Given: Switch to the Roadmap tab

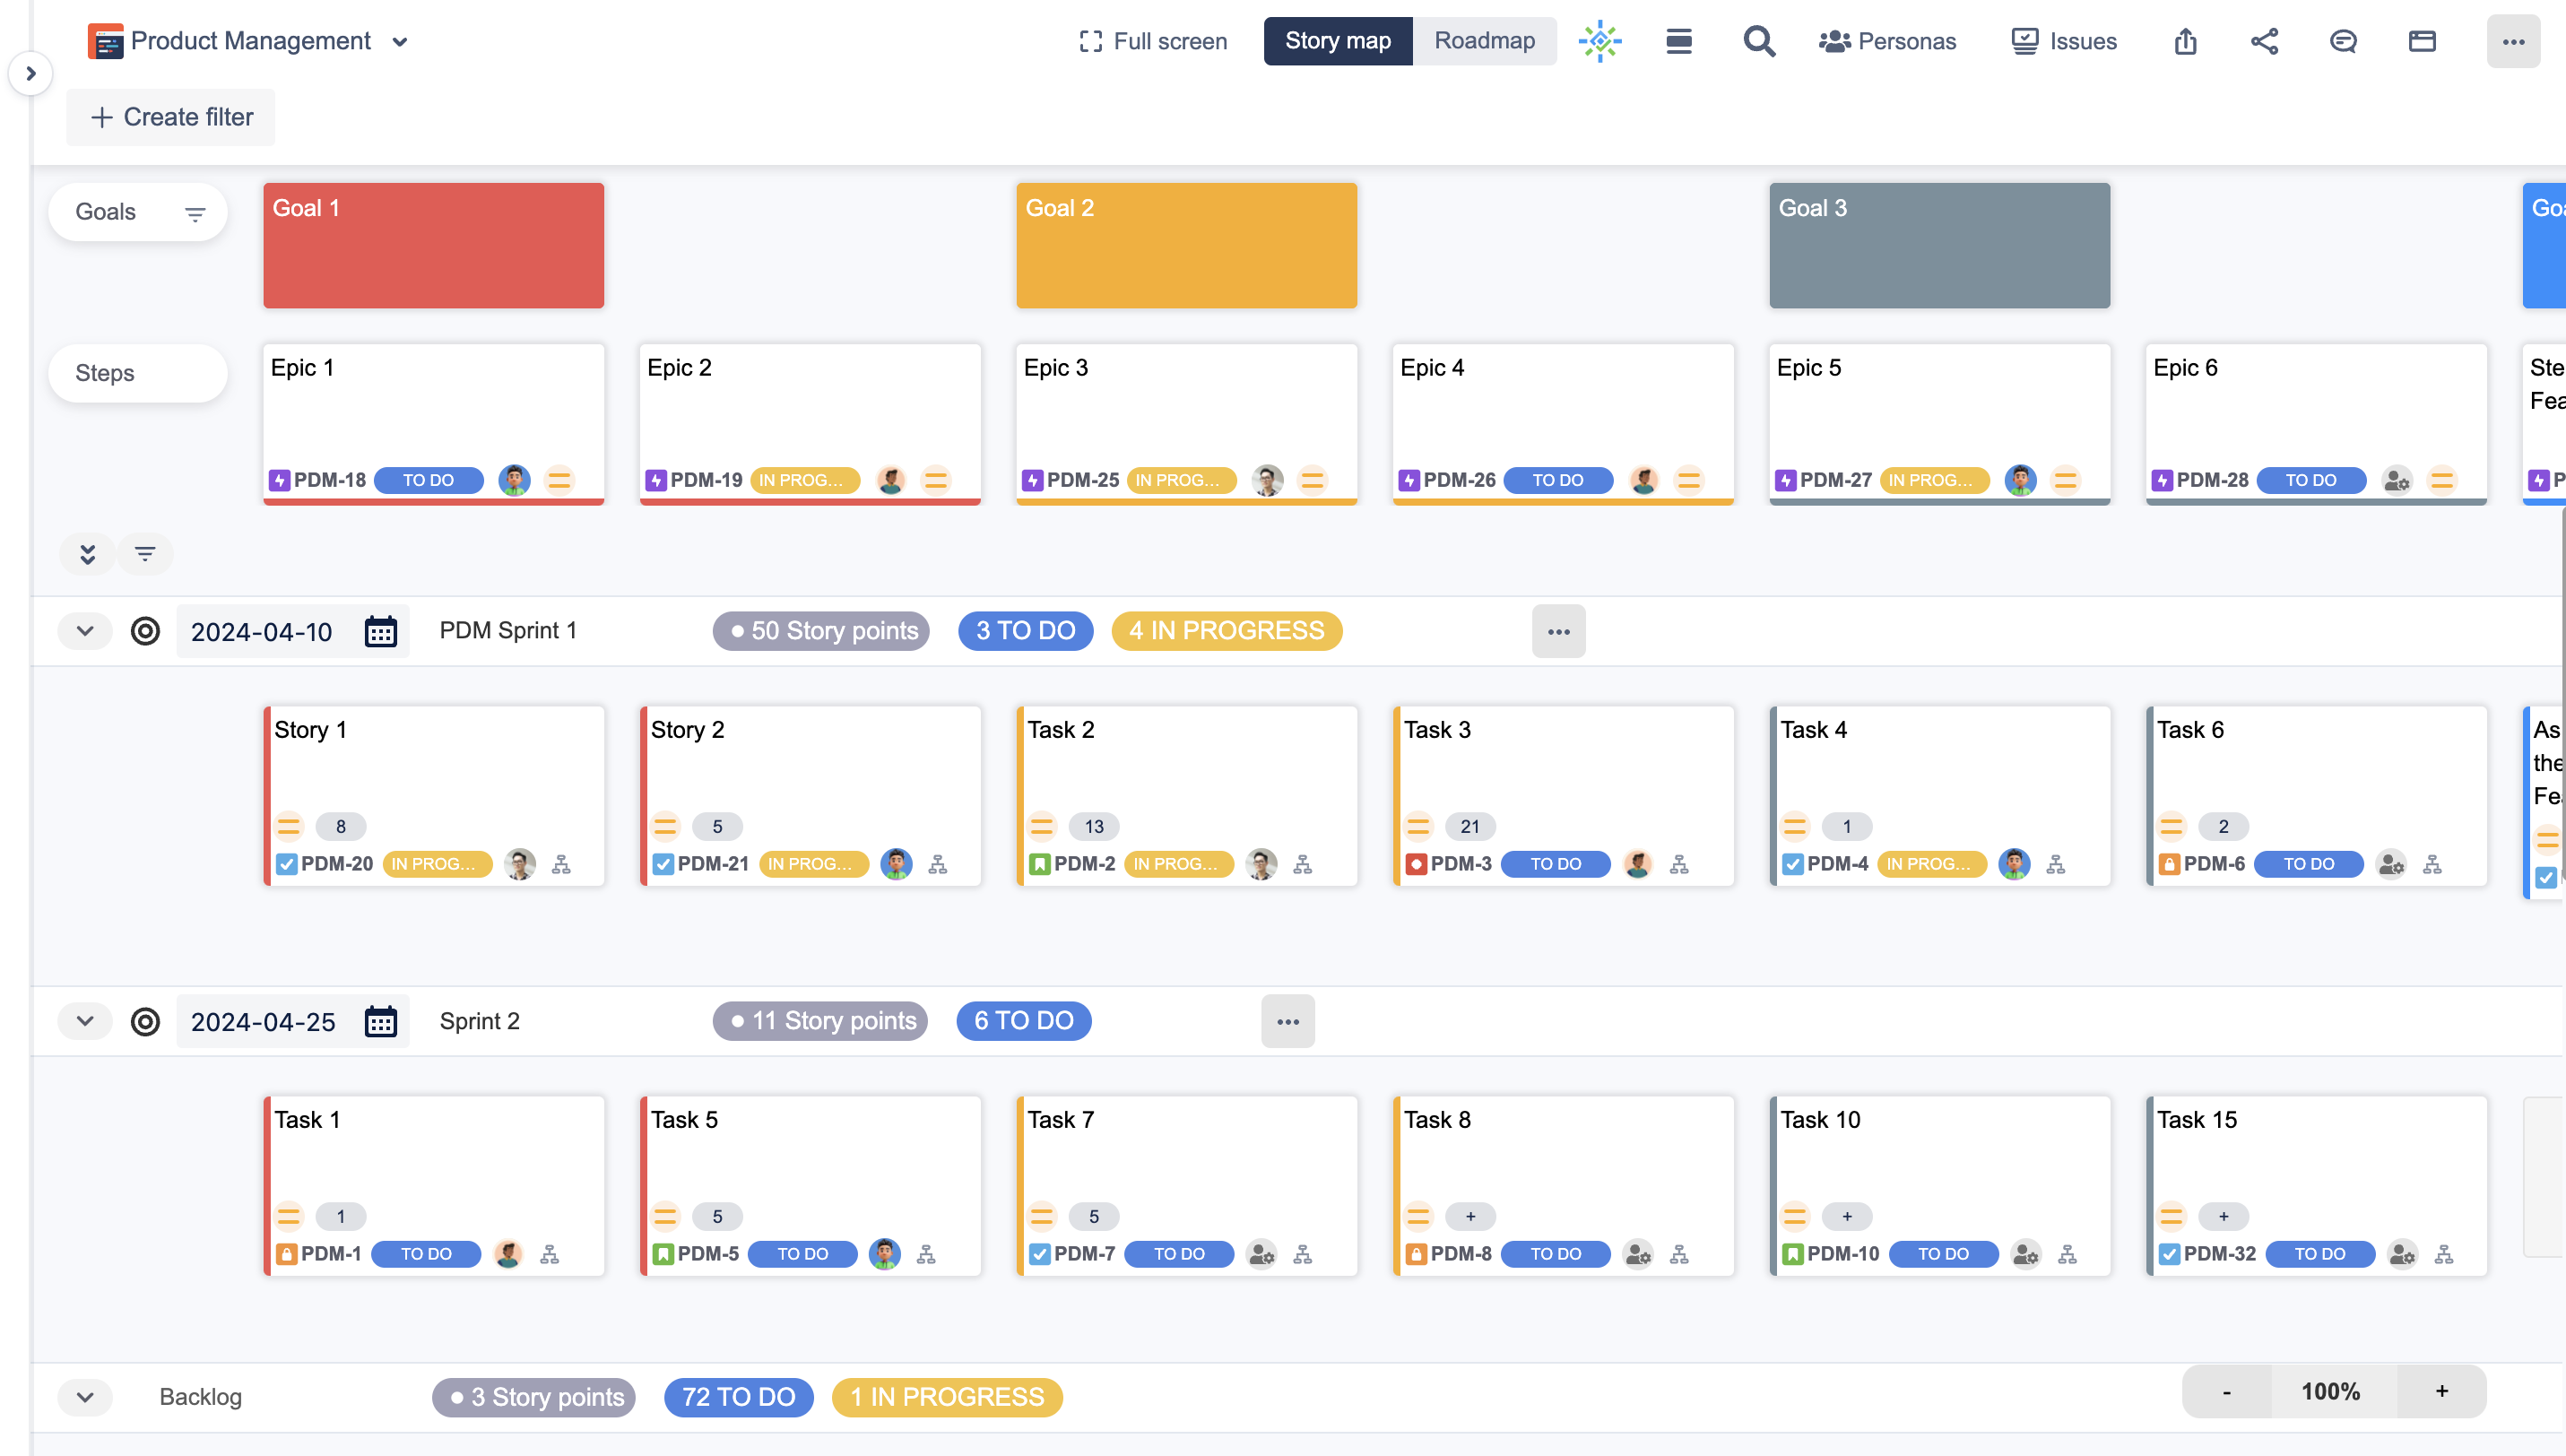Looking at the screenshot, I should tap(1484, 41).
